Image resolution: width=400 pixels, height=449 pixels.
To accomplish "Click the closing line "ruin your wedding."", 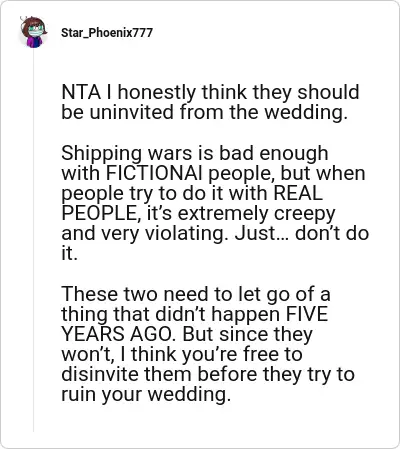I will pos(146,394).
